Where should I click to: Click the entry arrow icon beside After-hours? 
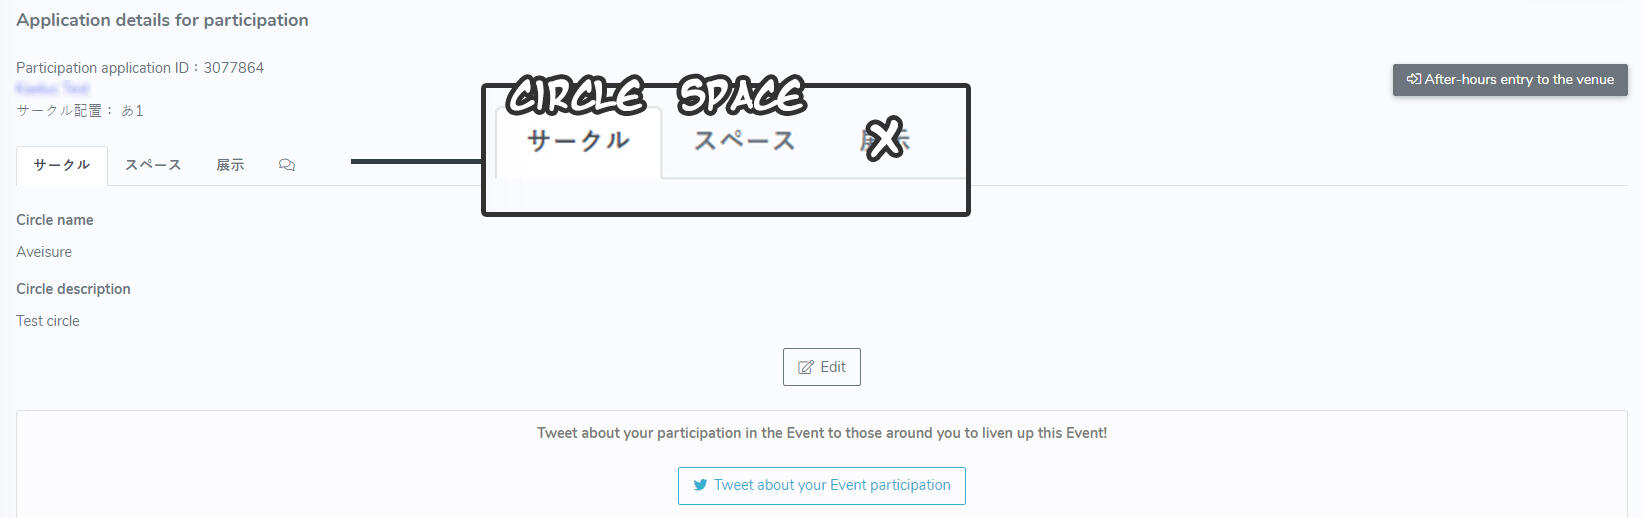pos(1413,79)
